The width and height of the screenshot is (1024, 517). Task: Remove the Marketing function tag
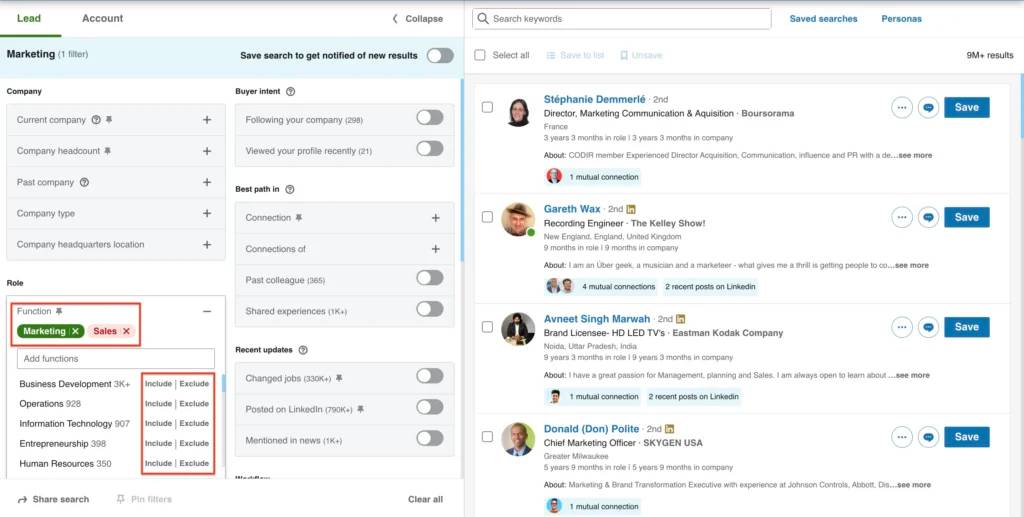pos(75,331)
